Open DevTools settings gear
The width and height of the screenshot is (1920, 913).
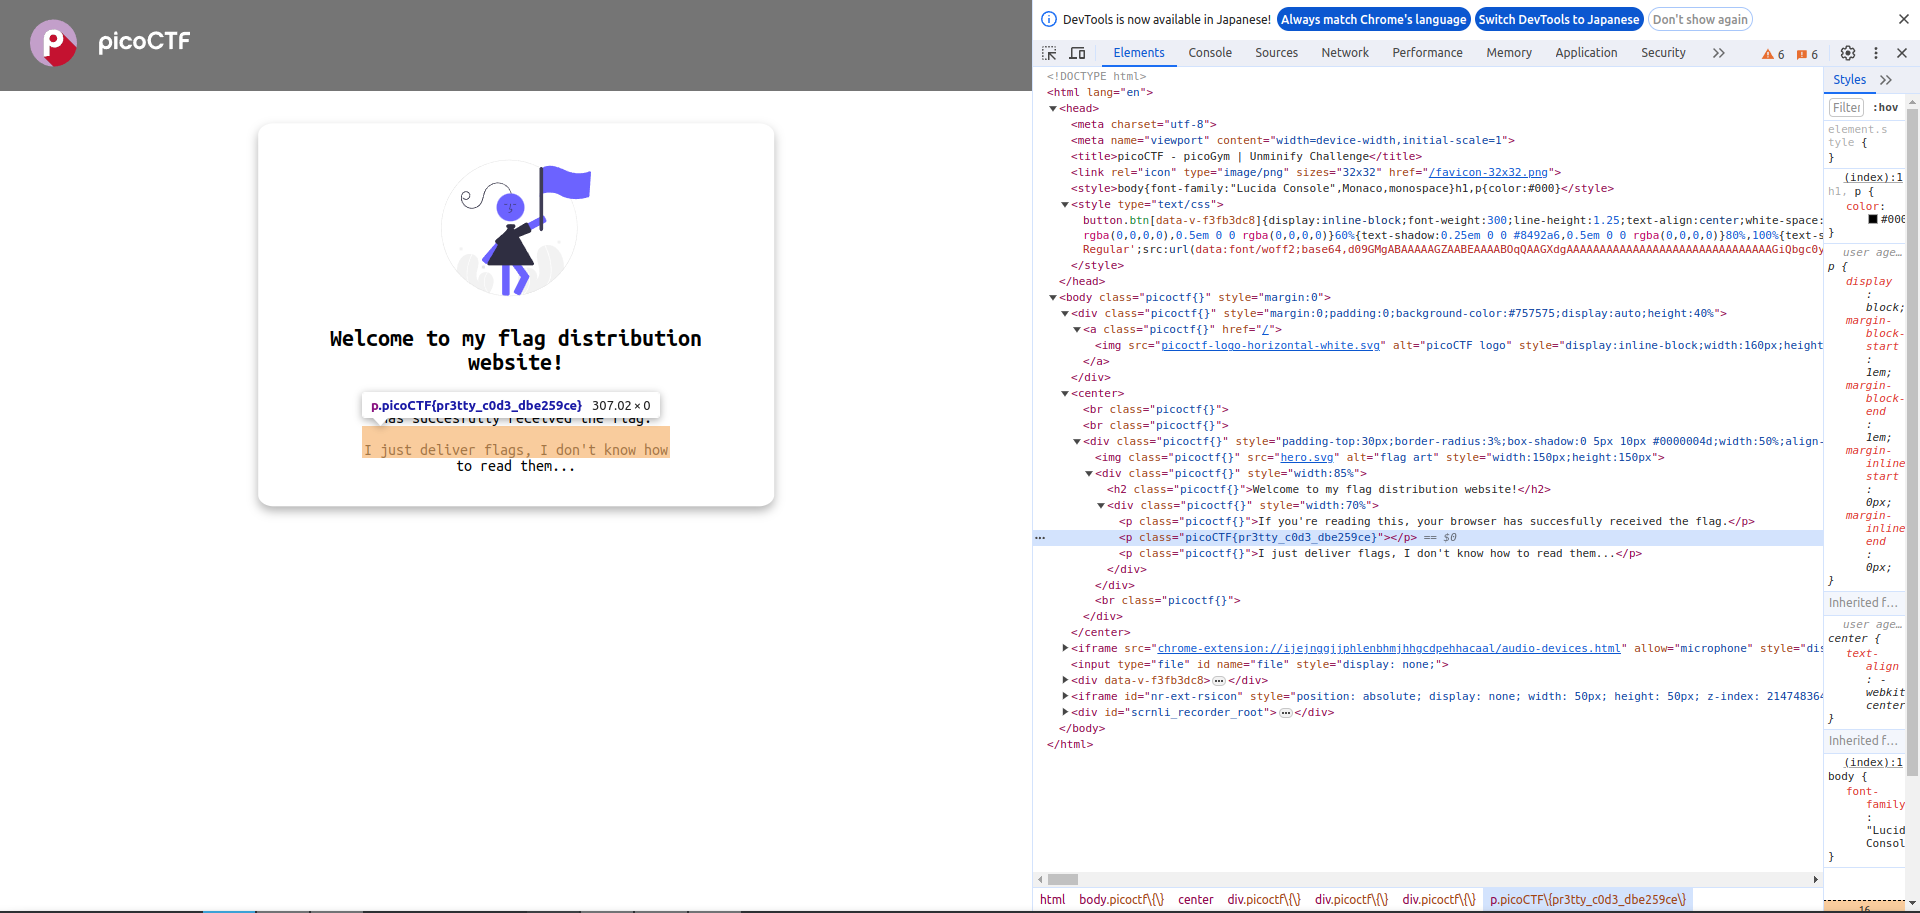pyautogui.click(x=1848, y=53)
